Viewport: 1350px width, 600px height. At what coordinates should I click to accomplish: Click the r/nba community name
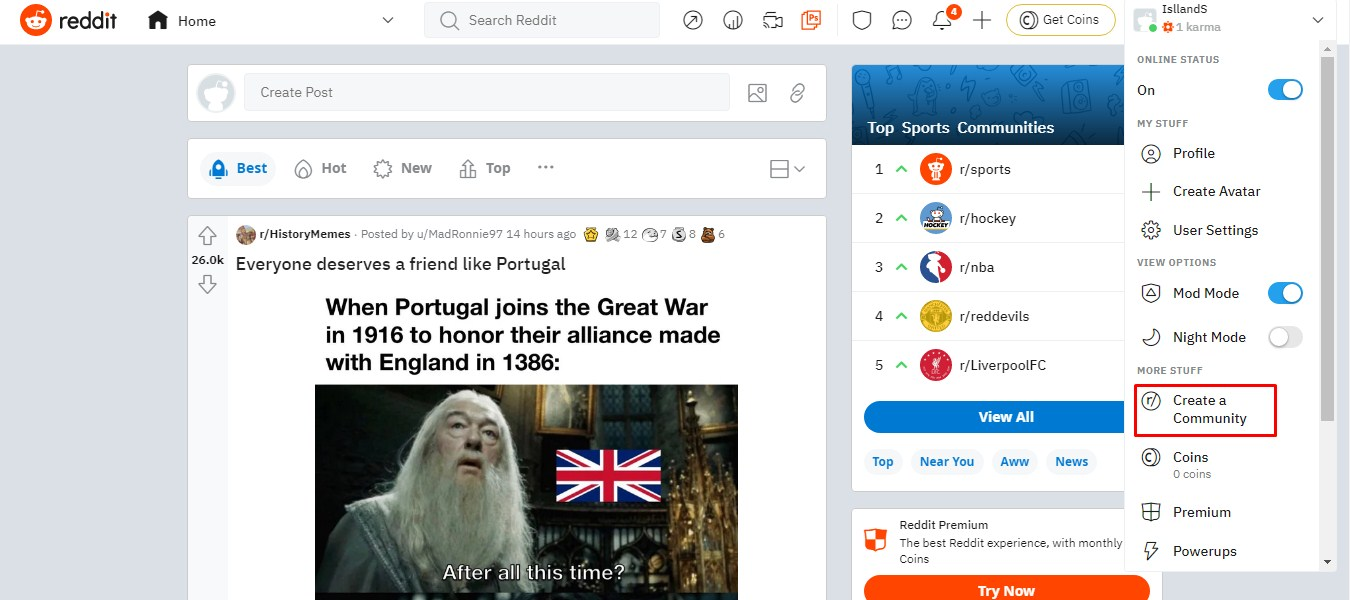(x=976, y=267)
